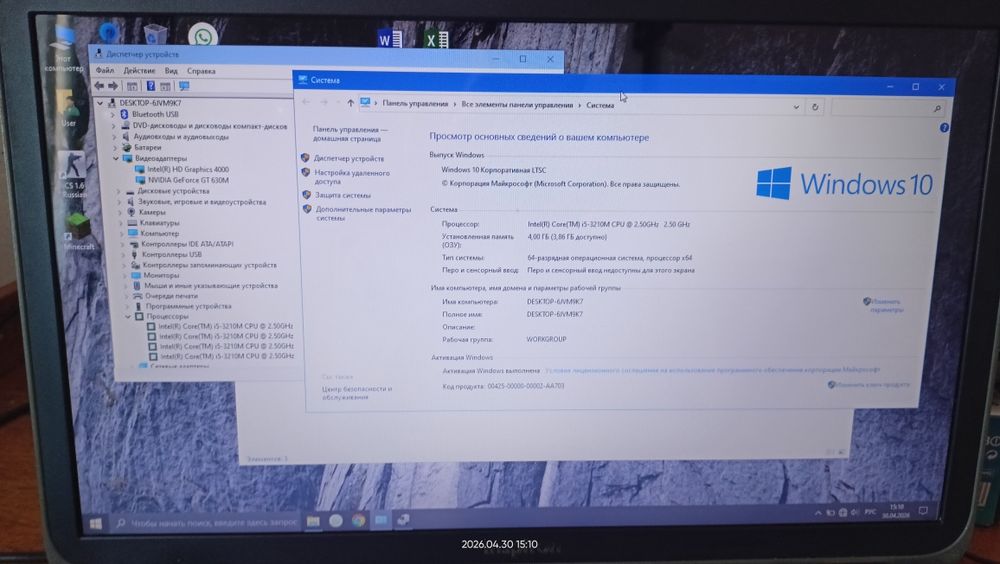Image resolution: width=1000 pixels, height=564 pixels.
Task: Select NVIDIA GeForce GT 630M adapter
Action: coord(188,180)
